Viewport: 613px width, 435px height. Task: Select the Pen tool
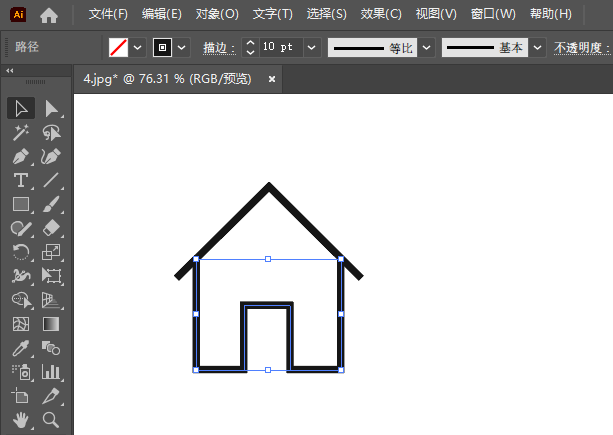[x=21, y=156]
